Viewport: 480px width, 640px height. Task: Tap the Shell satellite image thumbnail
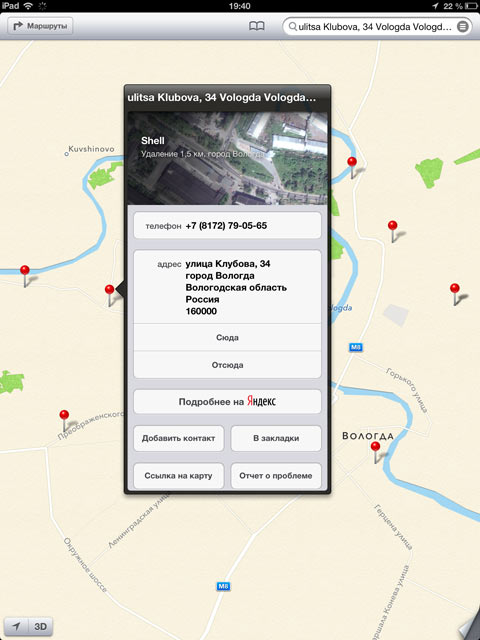227,158
